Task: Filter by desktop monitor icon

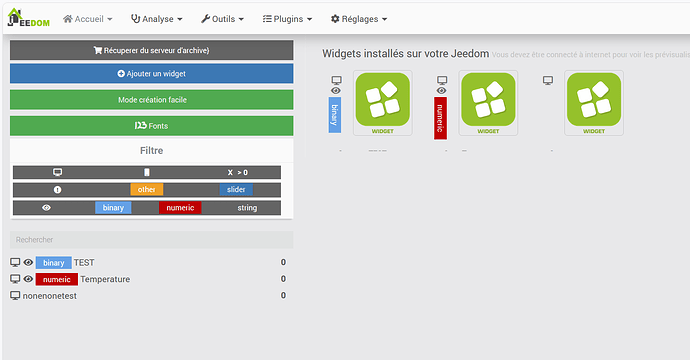Action: pyautogui.click(x=57, y=172)
